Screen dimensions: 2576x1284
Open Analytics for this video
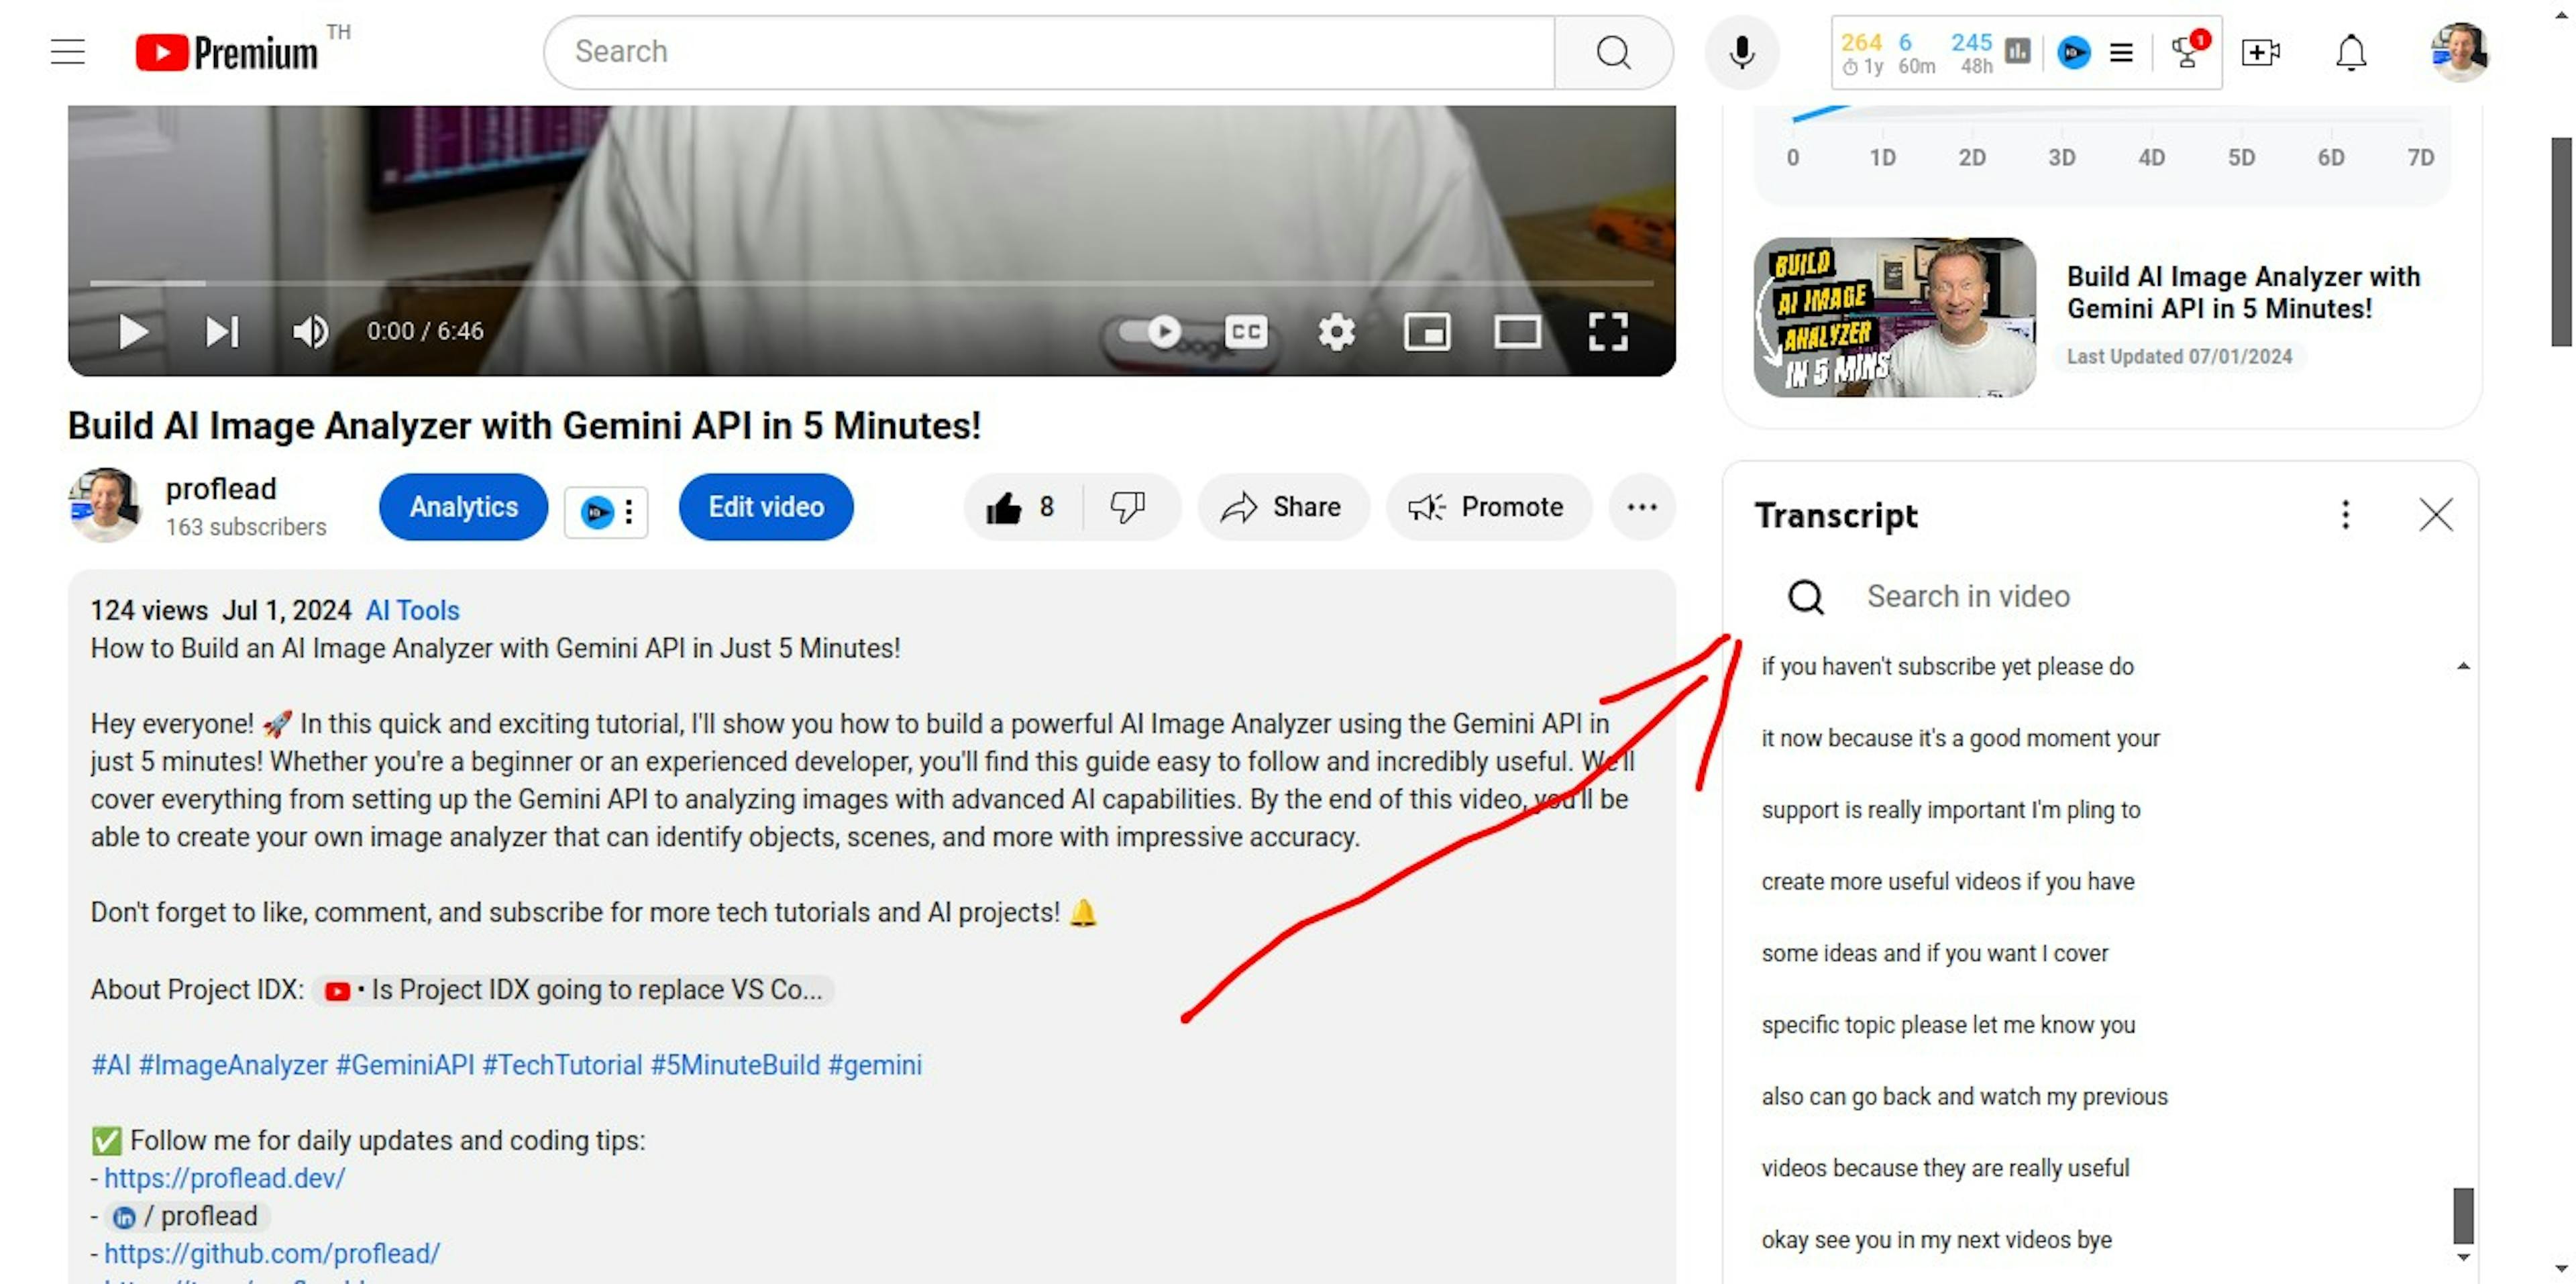(x=465, y=507)
